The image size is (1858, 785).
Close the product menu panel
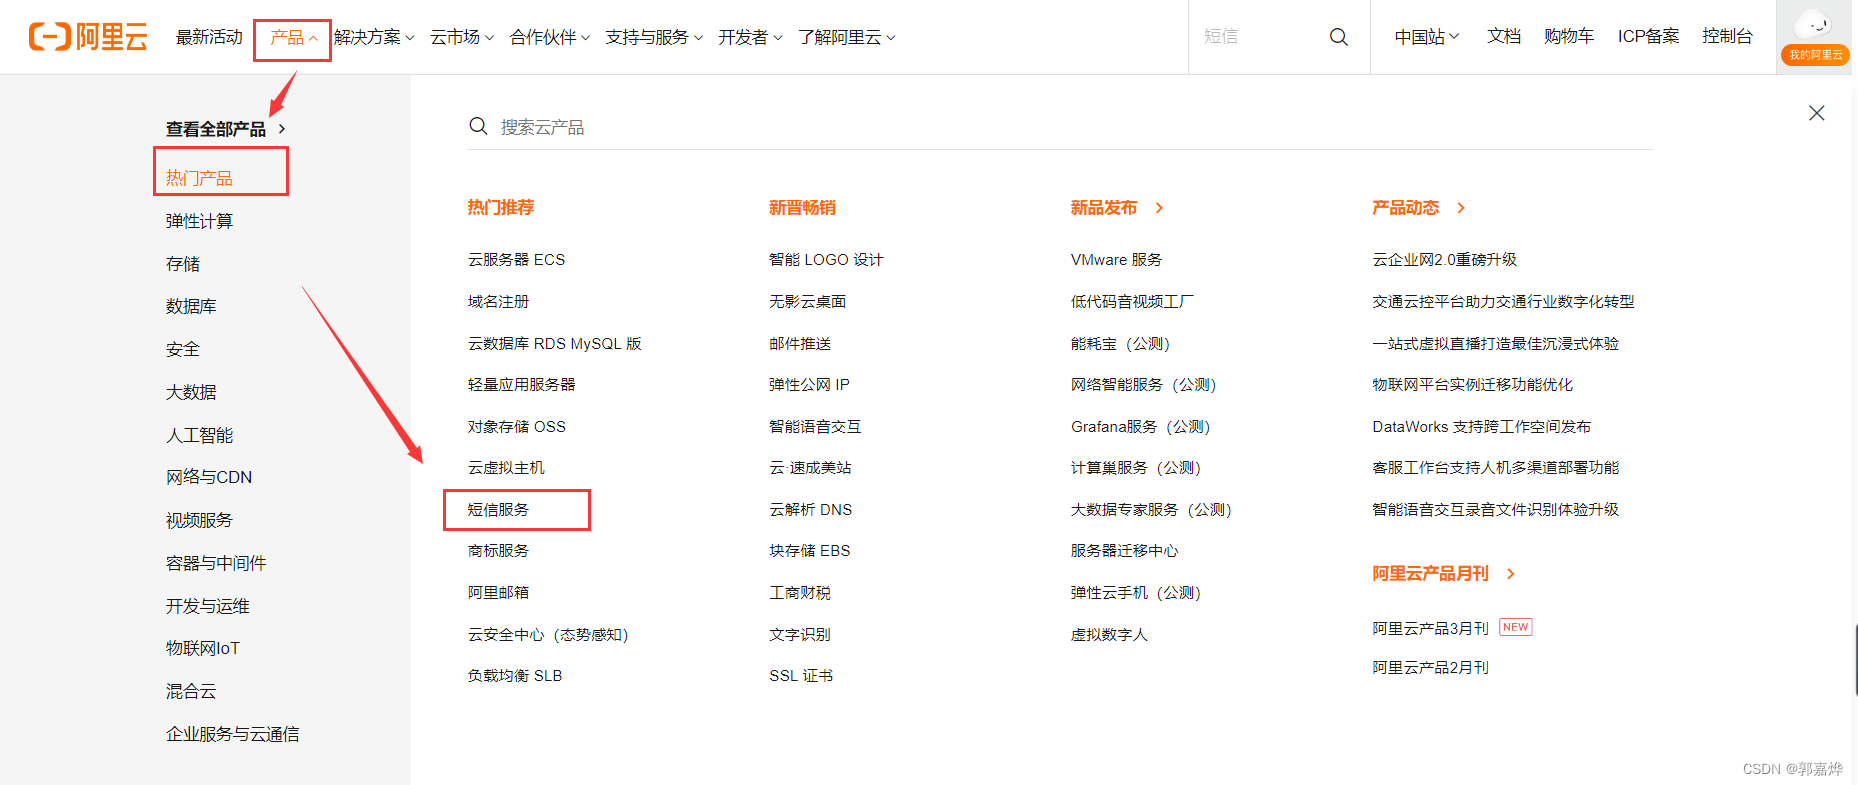tap(1816, 113)
